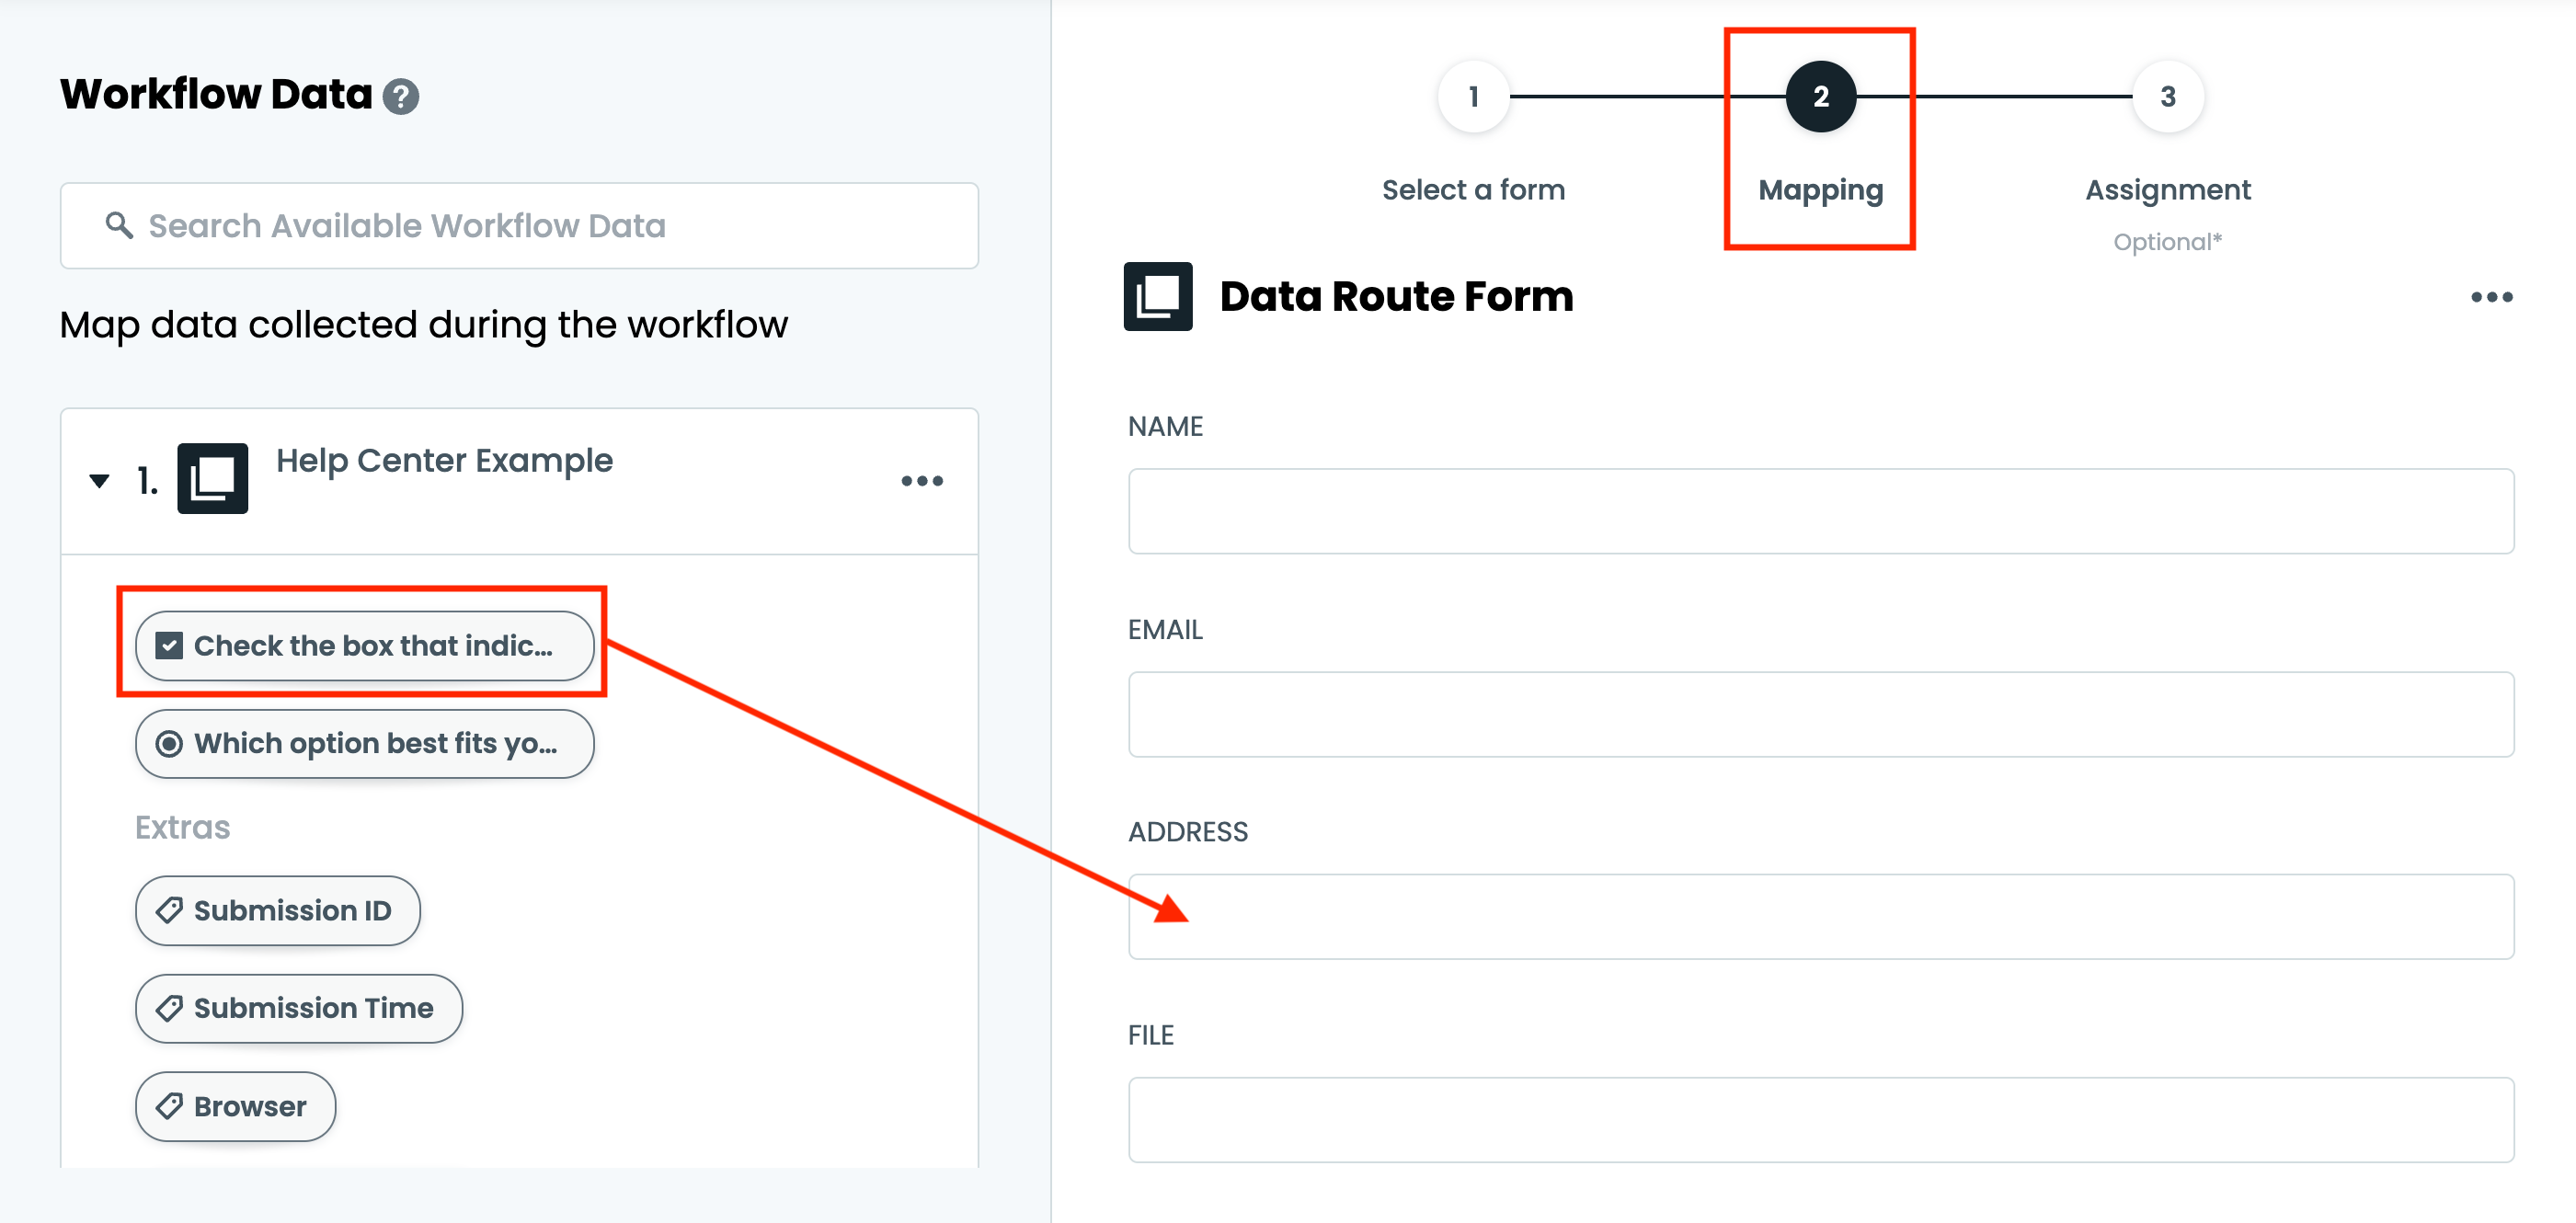2576x1223 pixels.
Task: Click radio icon on 'Which option best fits' chip
Action: pos(169,744)
